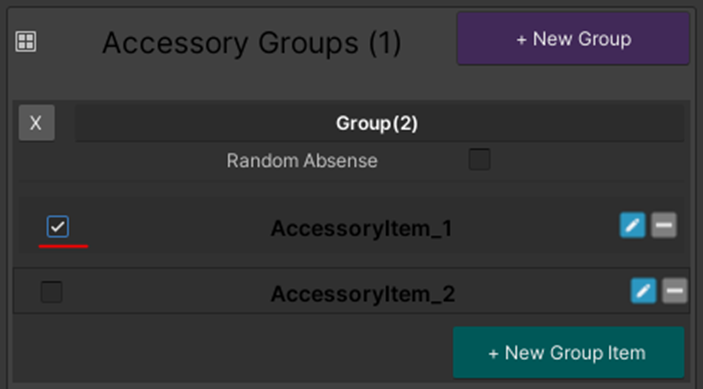
Task: Click the Random Absense label text
Action: [302, 161]
